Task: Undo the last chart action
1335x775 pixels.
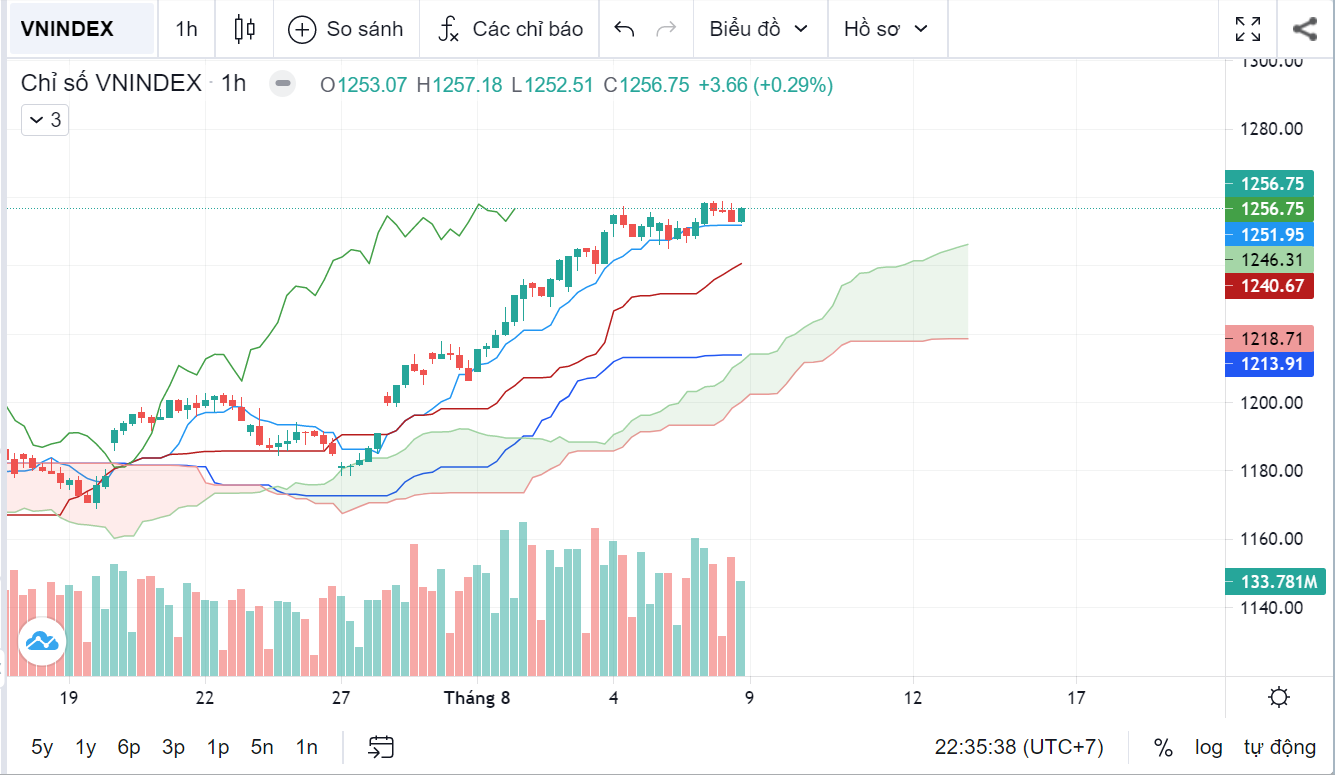Action: [x=624, y=29]
